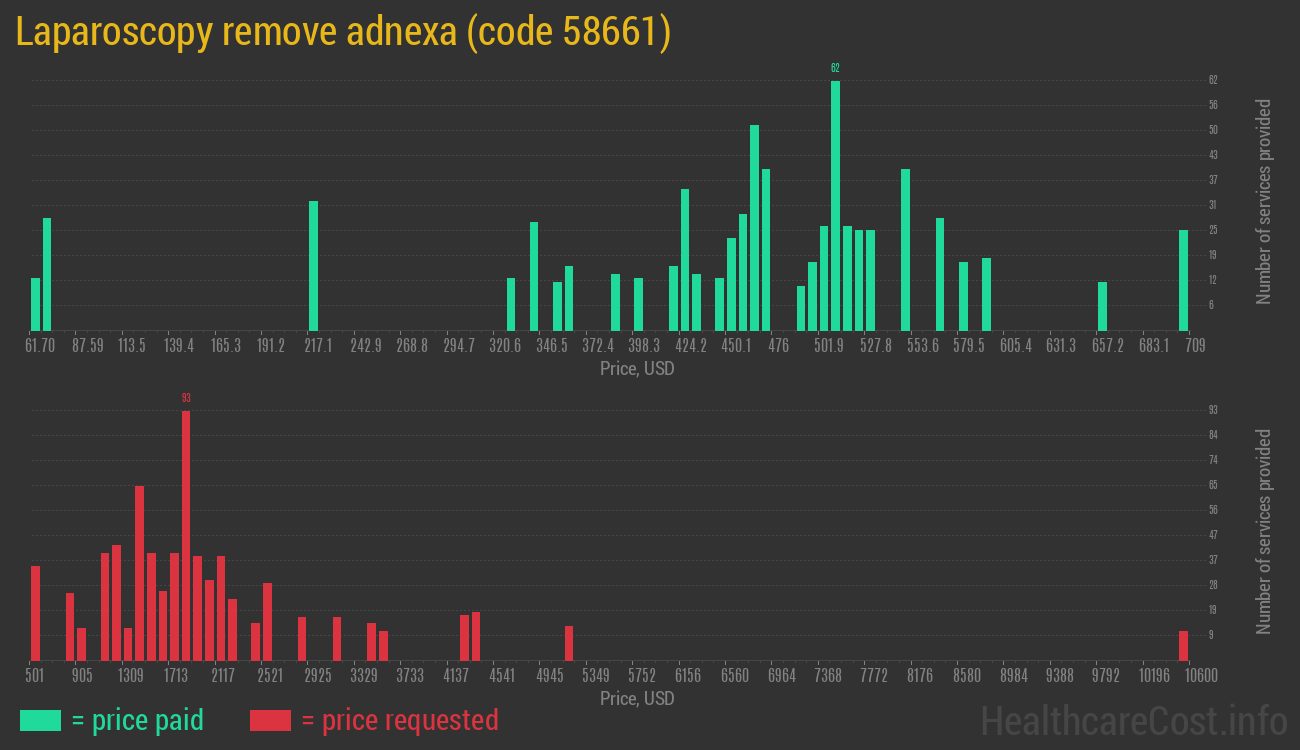Click the 'Price, USD' label under green chart
The image size is (1300, 750).
(x=637, y=369)
